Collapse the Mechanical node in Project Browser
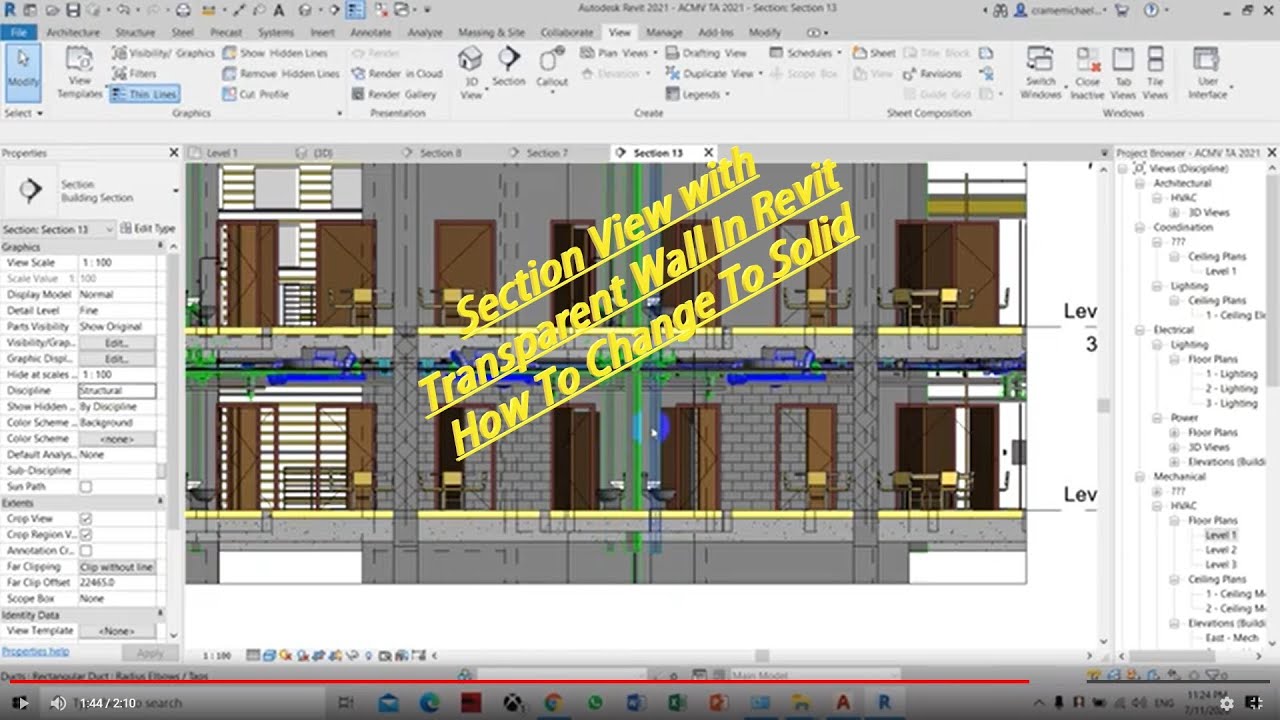Image resolution: width=1280 pixels, height=720 pixels. click(x=1140, y=477)
